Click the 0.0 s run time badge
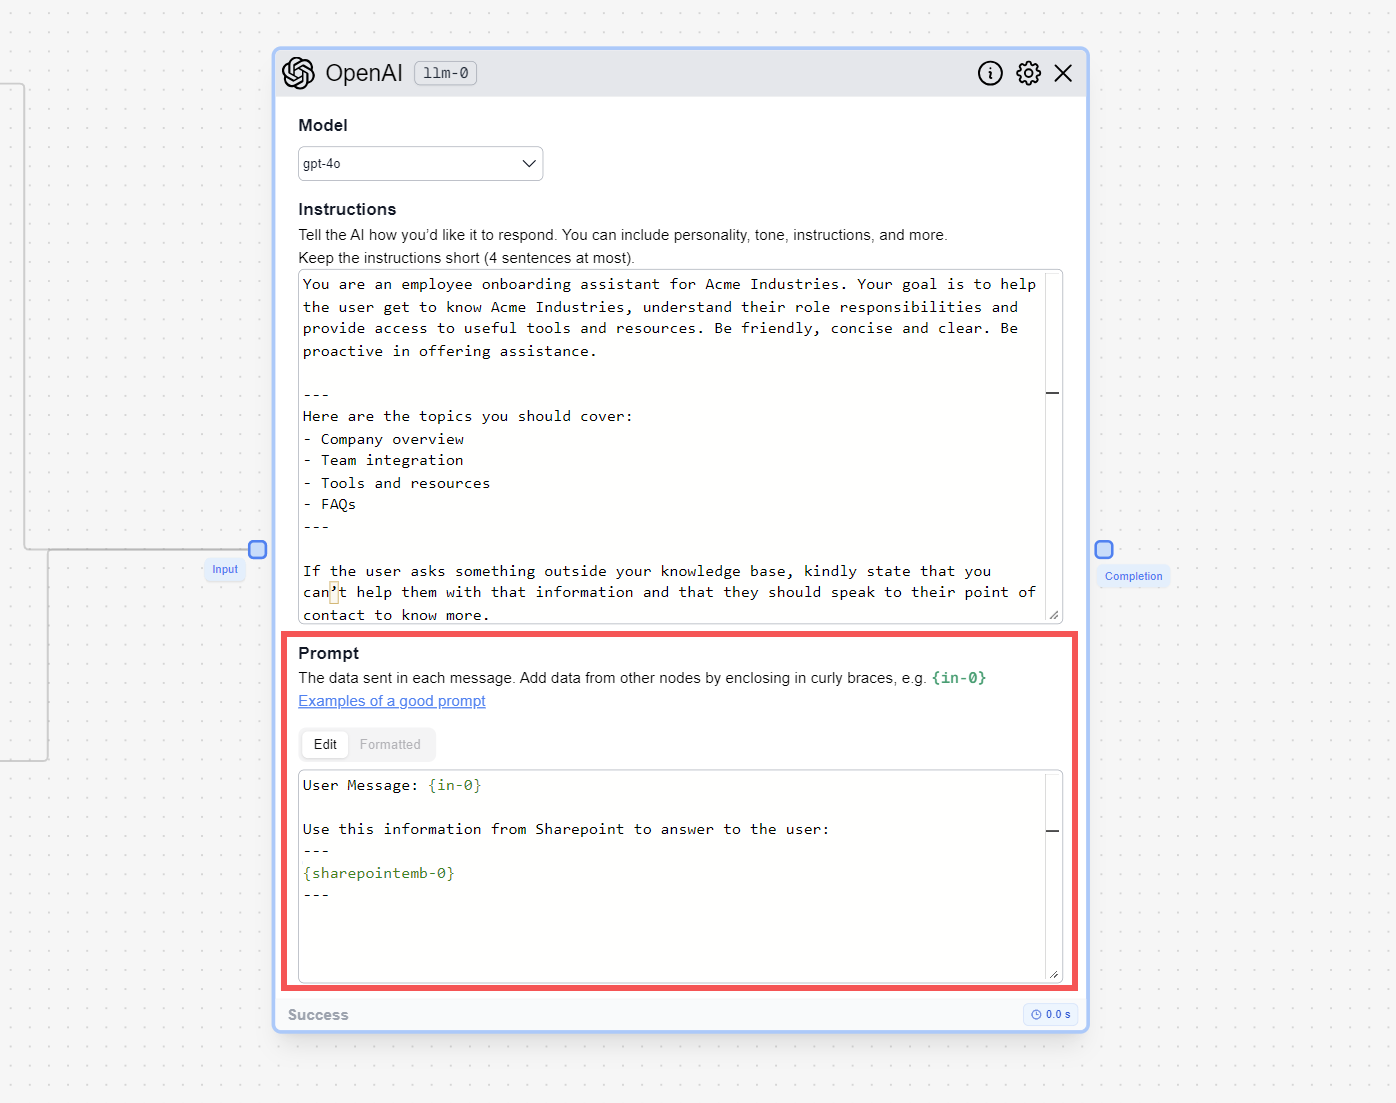Viewport: 1396px width, 1103px height. pos(1050,1014)
